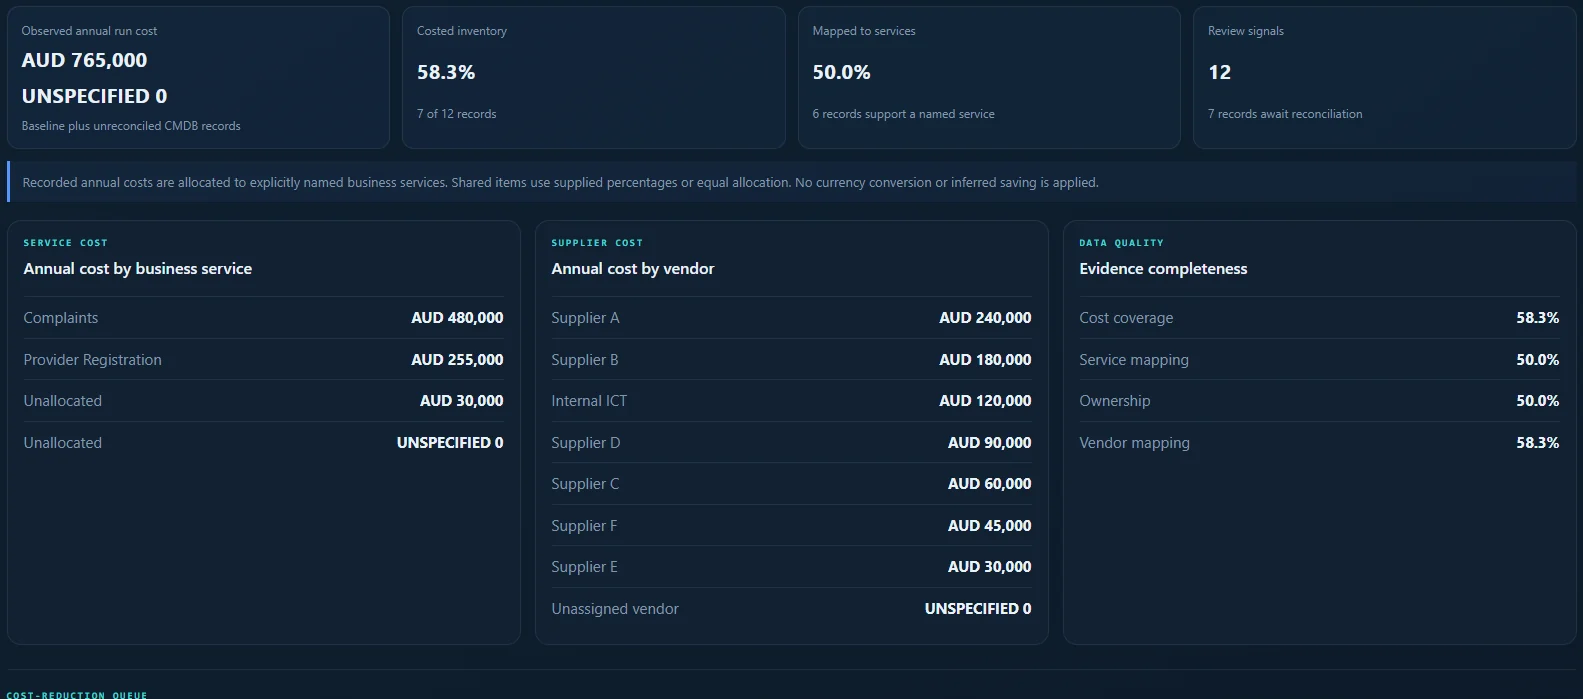
Task: Click the 'Observed annual run cost' card title
Action: pyautogui.click(x=89, y=31)
